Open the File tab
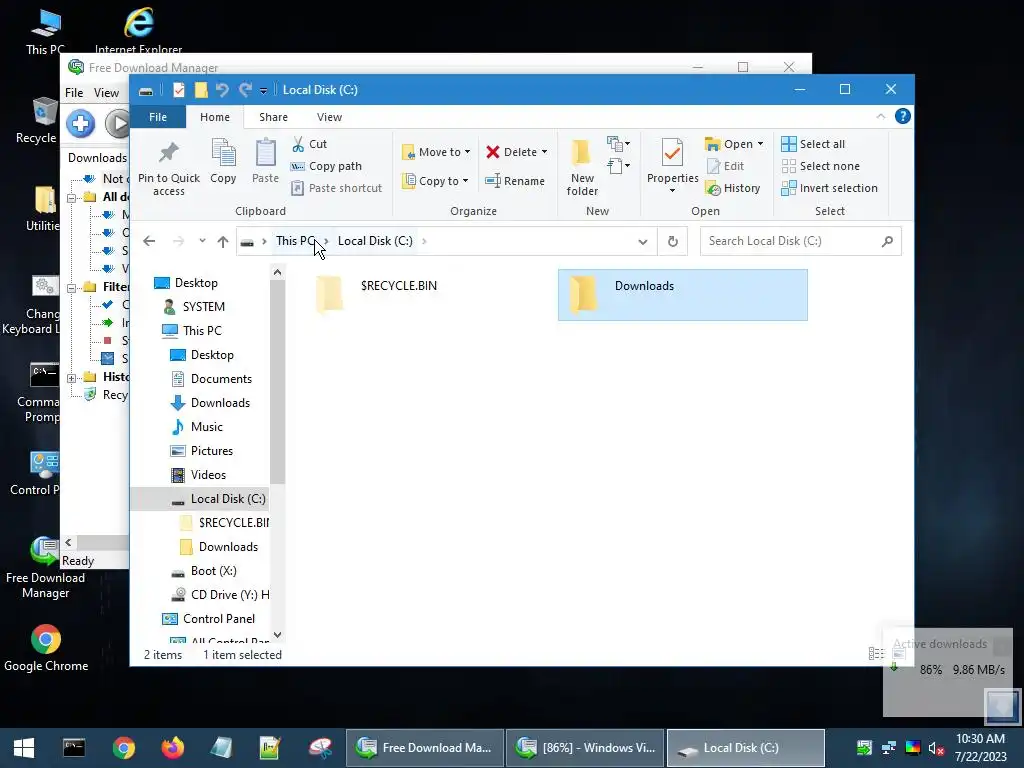1024x768 pixels. [x=158, y=117]
